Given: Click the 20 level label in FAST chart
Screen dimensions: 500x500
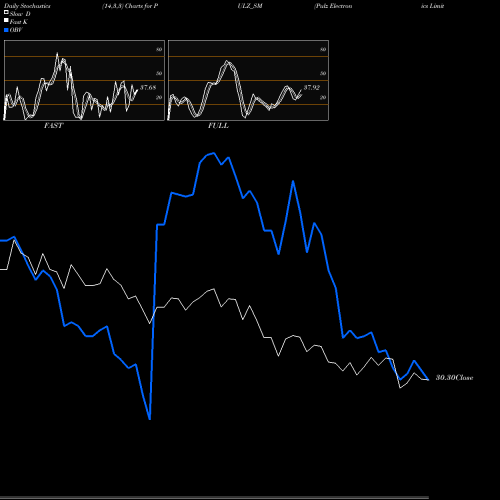Looking at the screenshot, I should click(159, 97).
